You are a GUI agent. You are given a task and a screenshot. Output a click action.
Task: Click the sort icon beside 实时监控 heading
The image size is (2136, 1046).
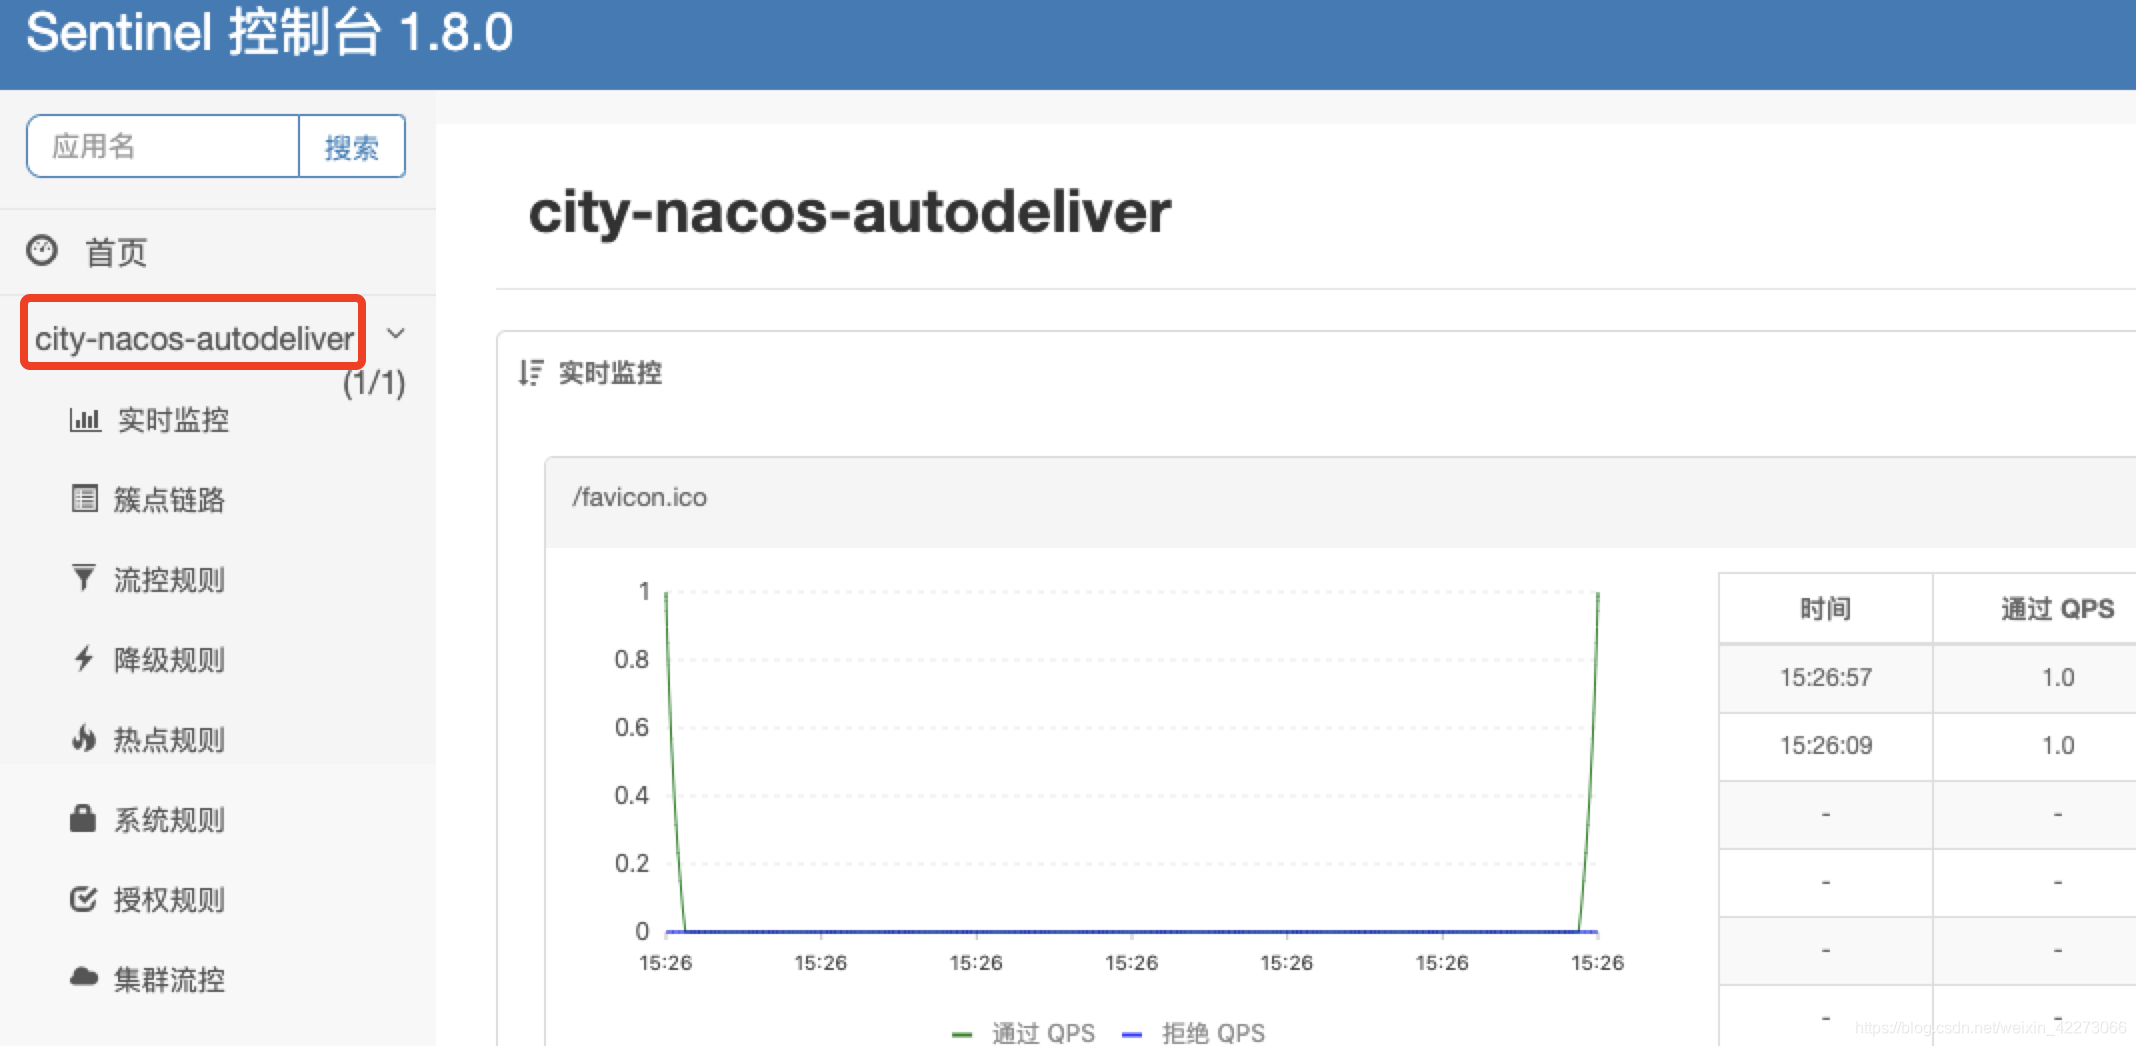point(530,373)
